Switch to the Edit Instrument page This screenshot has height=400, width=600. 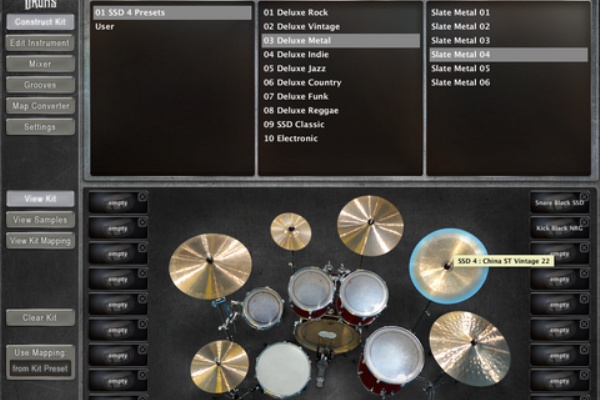(x=40, y=43)
